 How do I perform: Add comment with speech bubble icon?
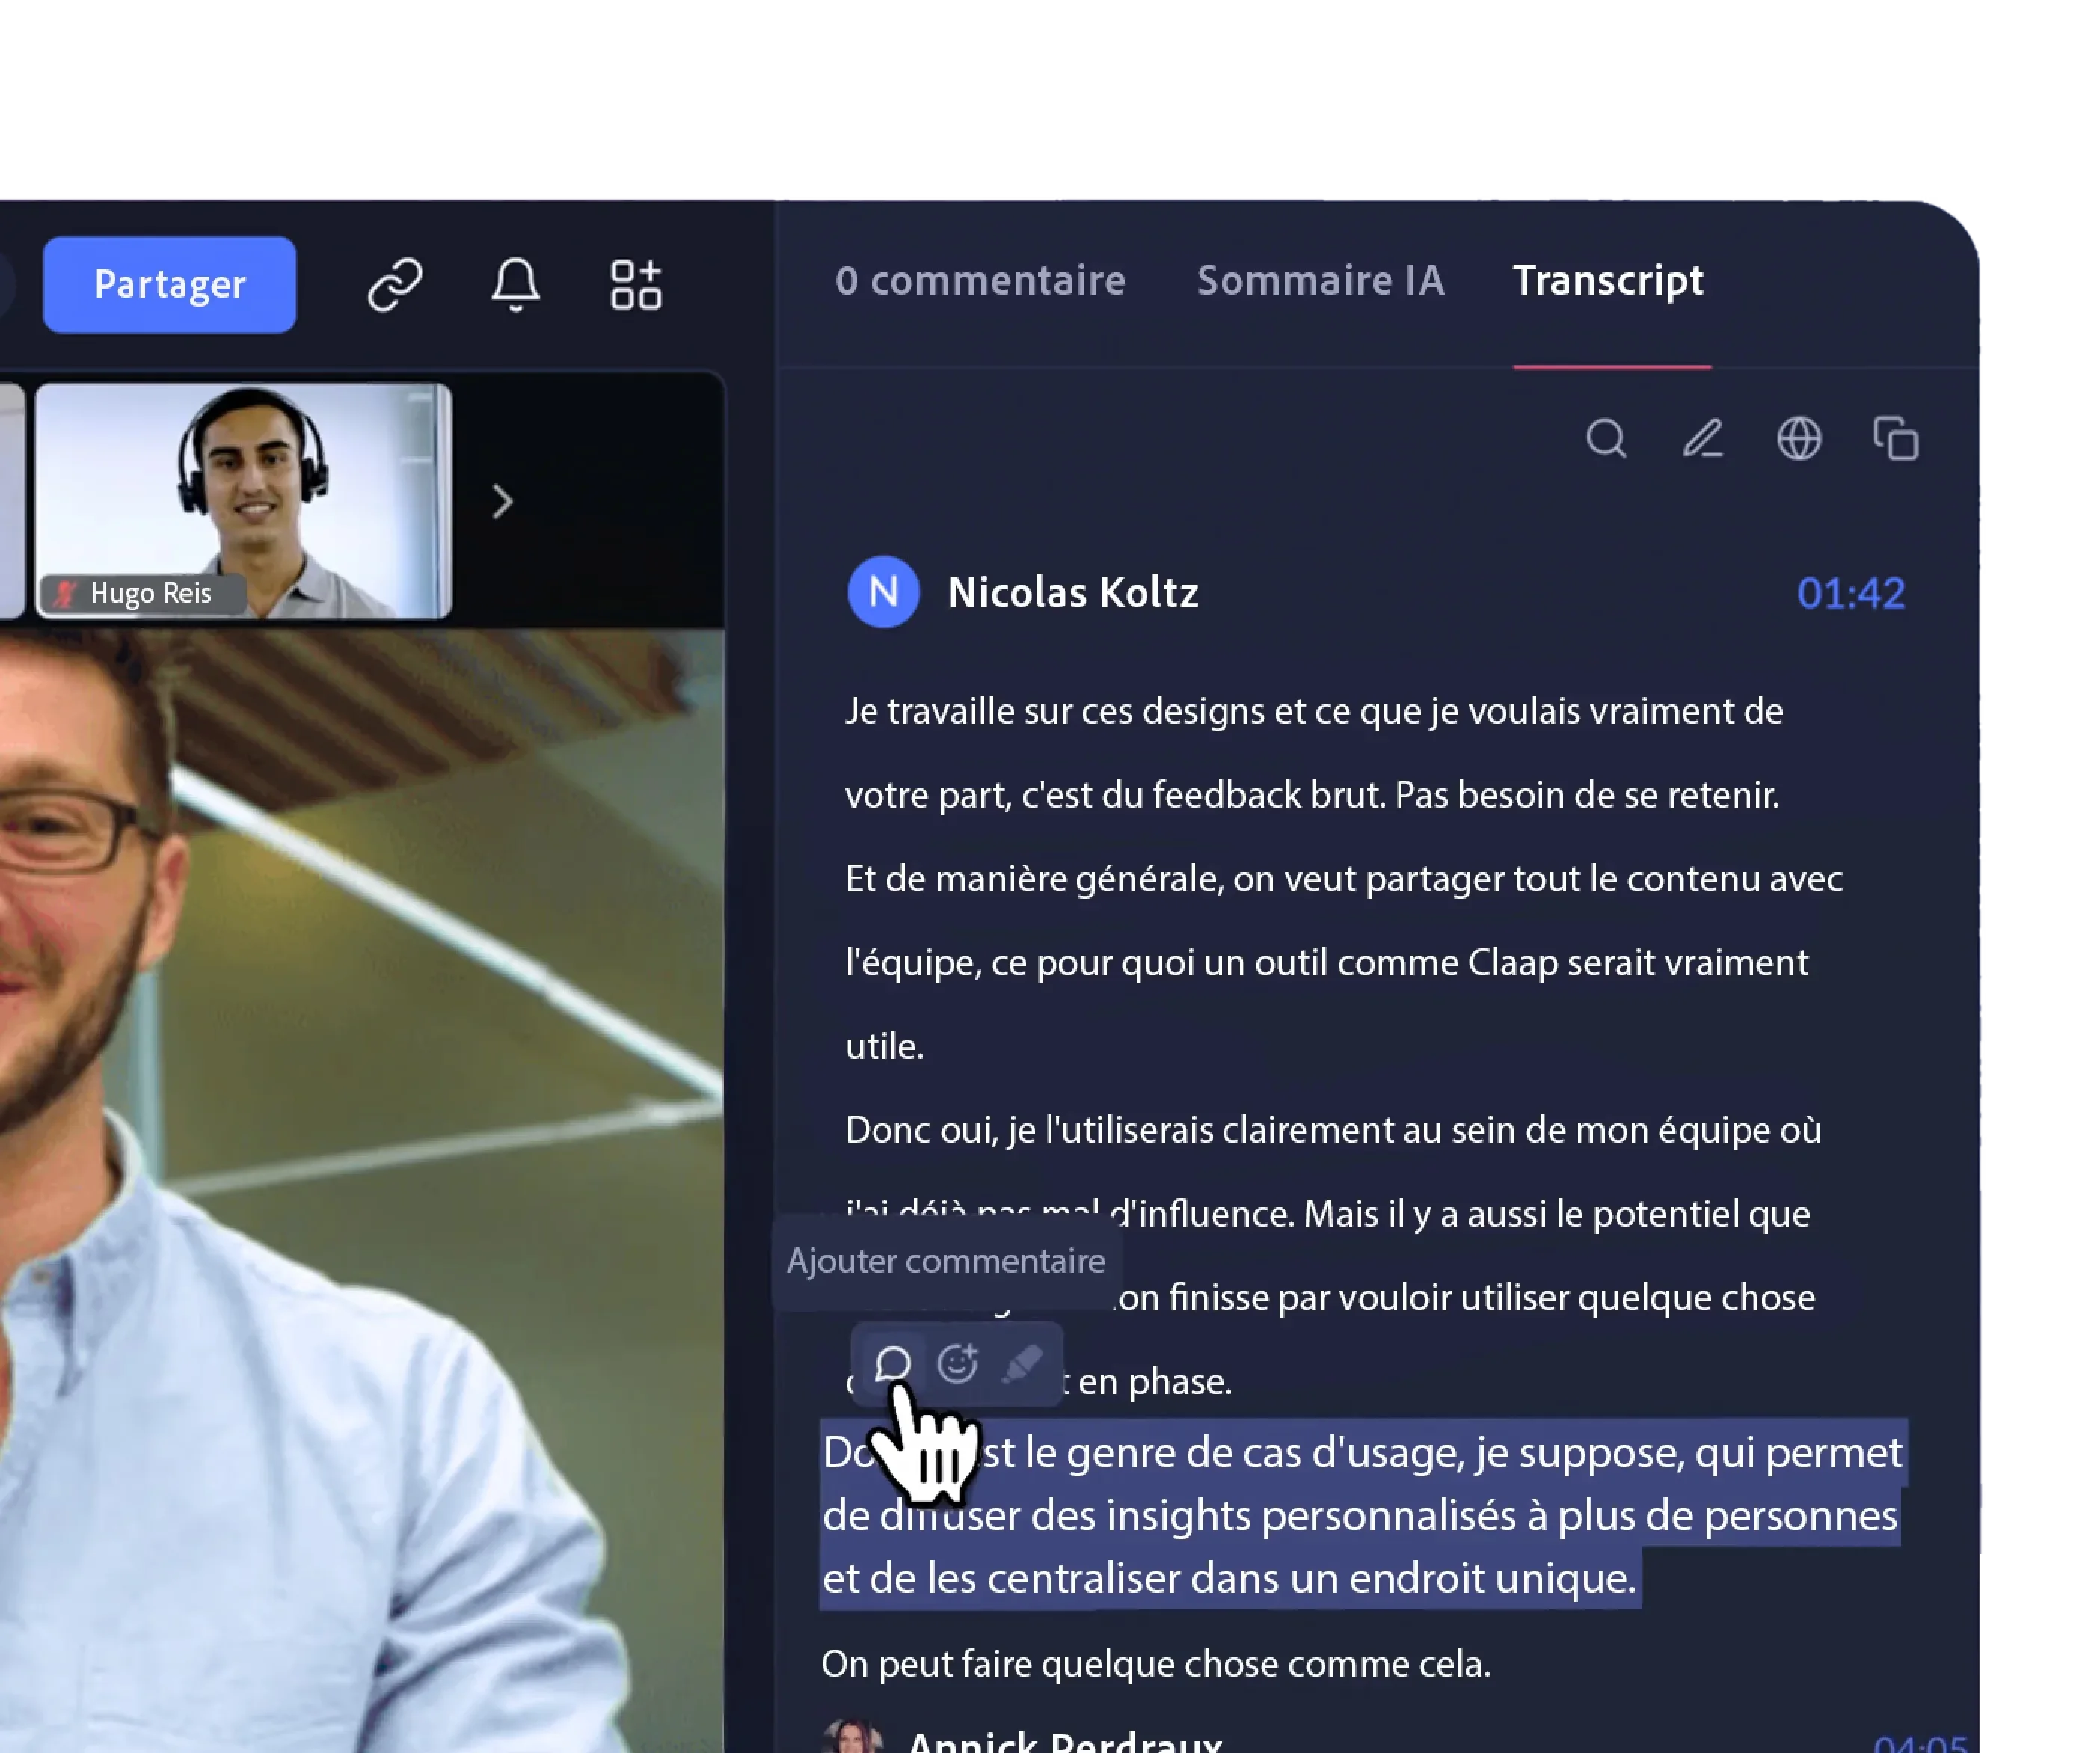[x=892, y=1363]
